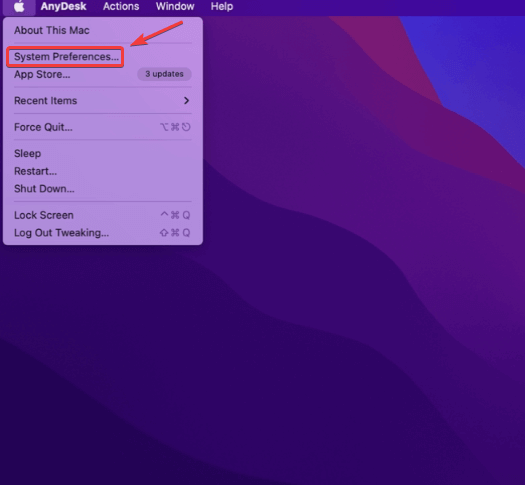Choose About This Mac
The height and width of the screenshot is (485, 525).
(103, 30)
